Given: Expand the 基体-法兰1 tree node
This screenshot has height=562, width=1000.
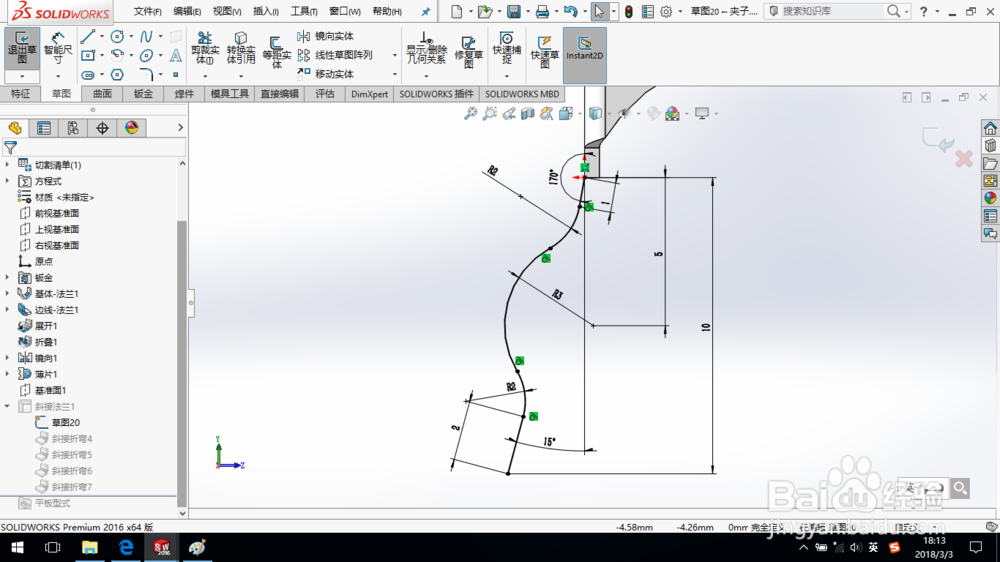Looking at the screenshot, I should pos(8,293).
